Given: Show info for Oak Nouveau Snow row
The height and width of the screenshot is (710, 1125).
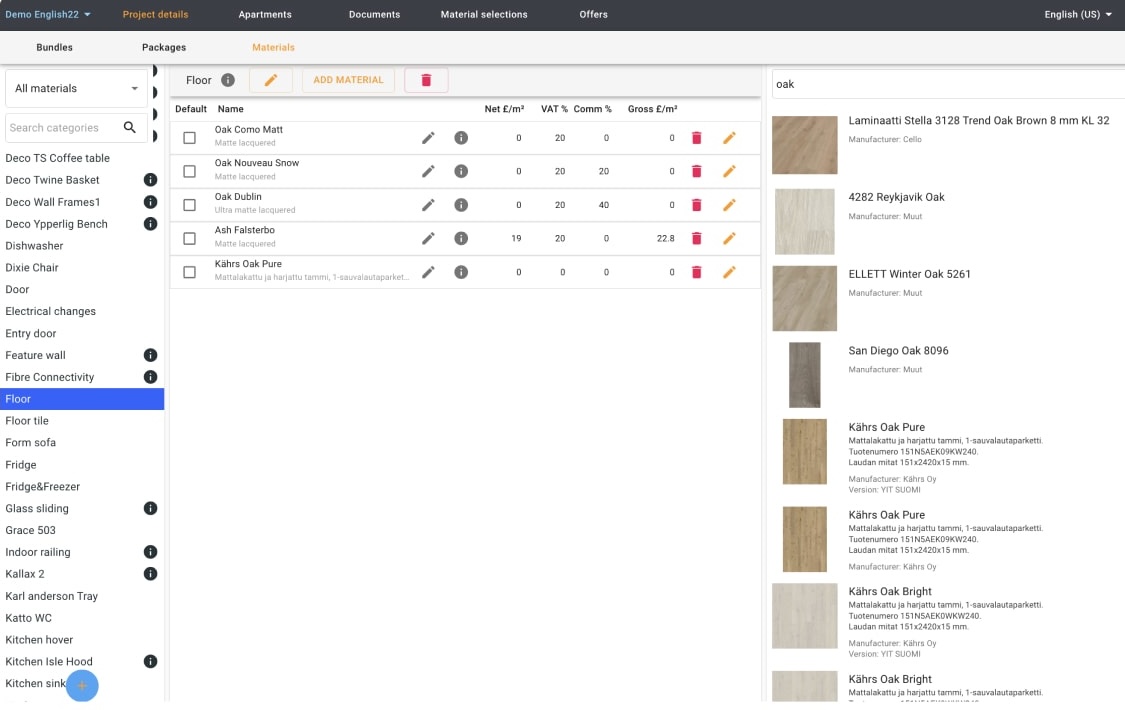Looking at the screenshot, I should click(461, 171).
